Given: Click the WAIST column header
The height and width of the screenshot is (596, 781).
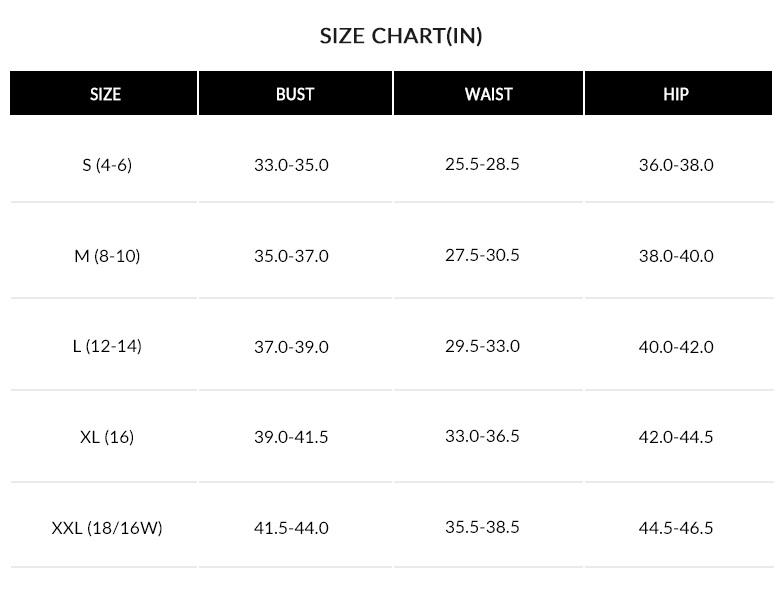Looking at the screenshot, I should [x=488, y=94].
